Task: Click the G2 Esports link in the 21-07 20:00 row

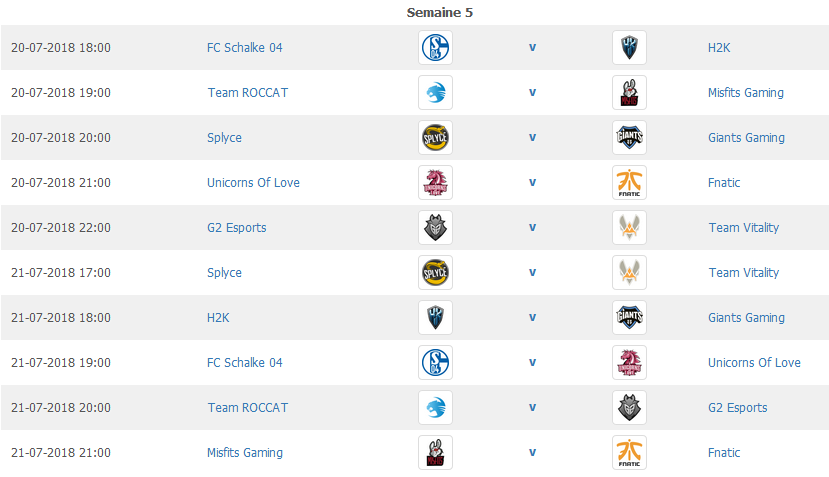Action: coord(738,407)
